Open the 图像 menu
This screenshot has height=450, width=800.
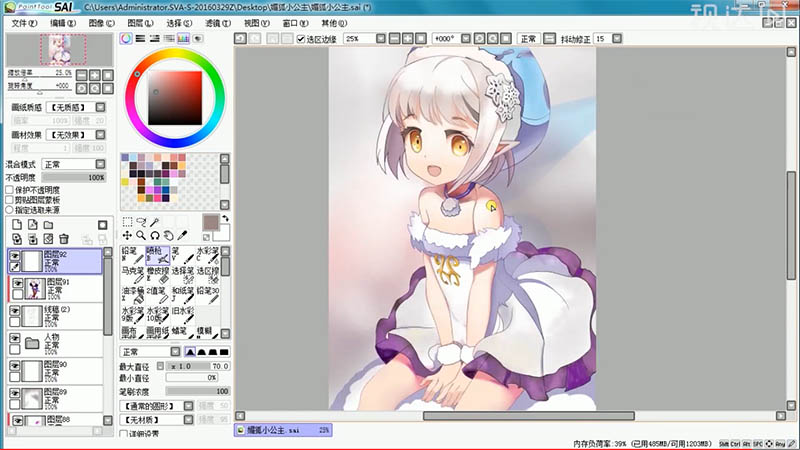tap(101, 23)
